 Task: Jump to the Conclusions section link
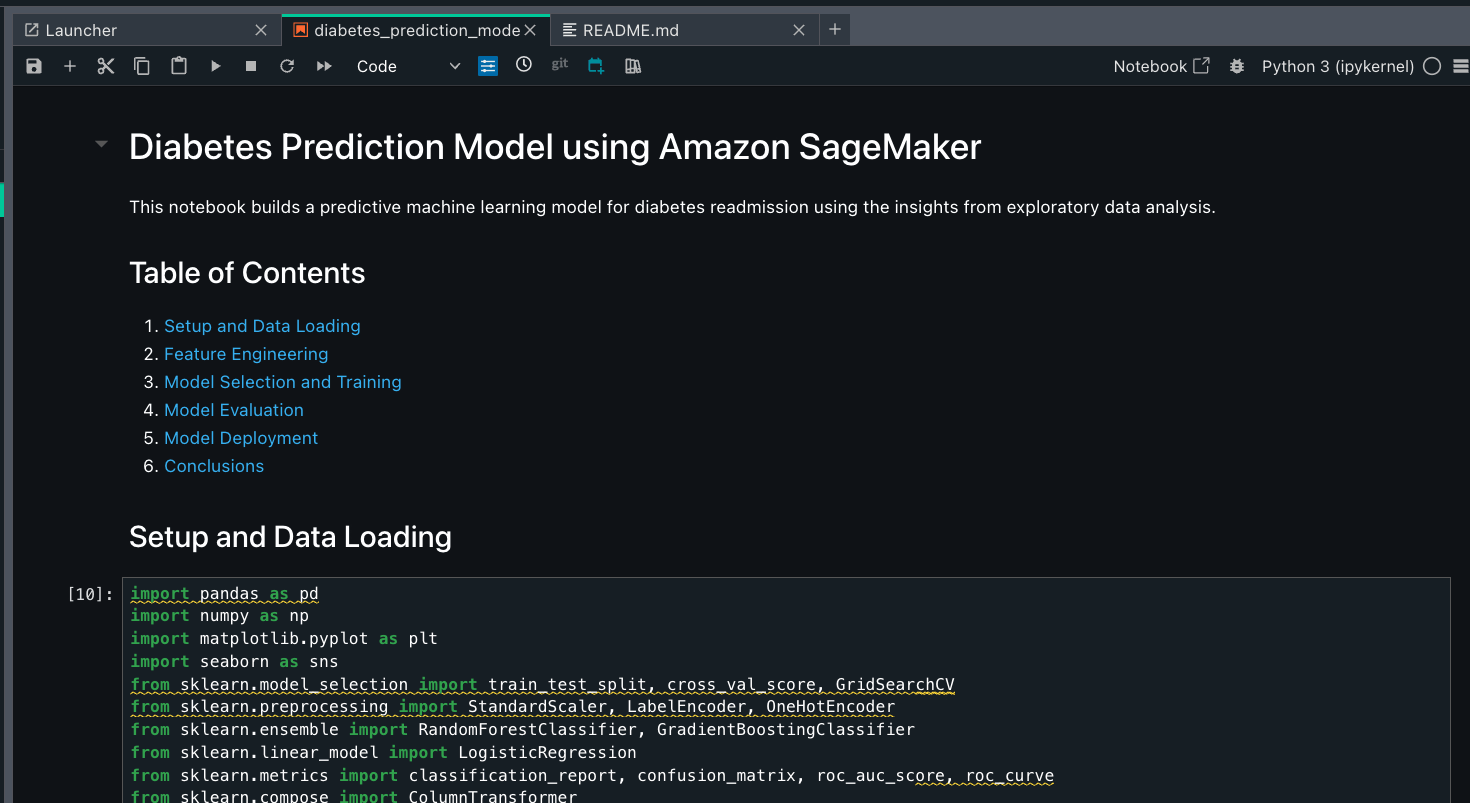coord(214,466)
